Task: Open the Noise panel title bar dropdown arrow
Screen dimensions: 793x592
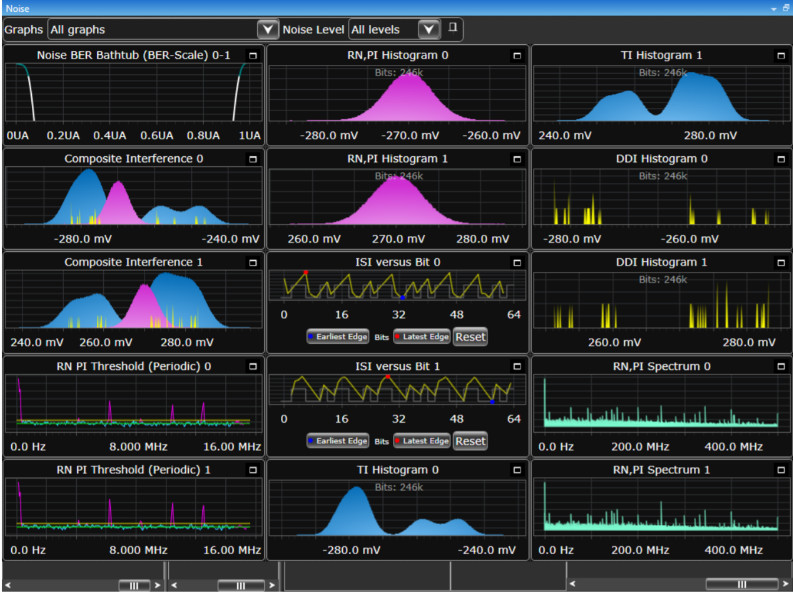Action: pos(772,7)
